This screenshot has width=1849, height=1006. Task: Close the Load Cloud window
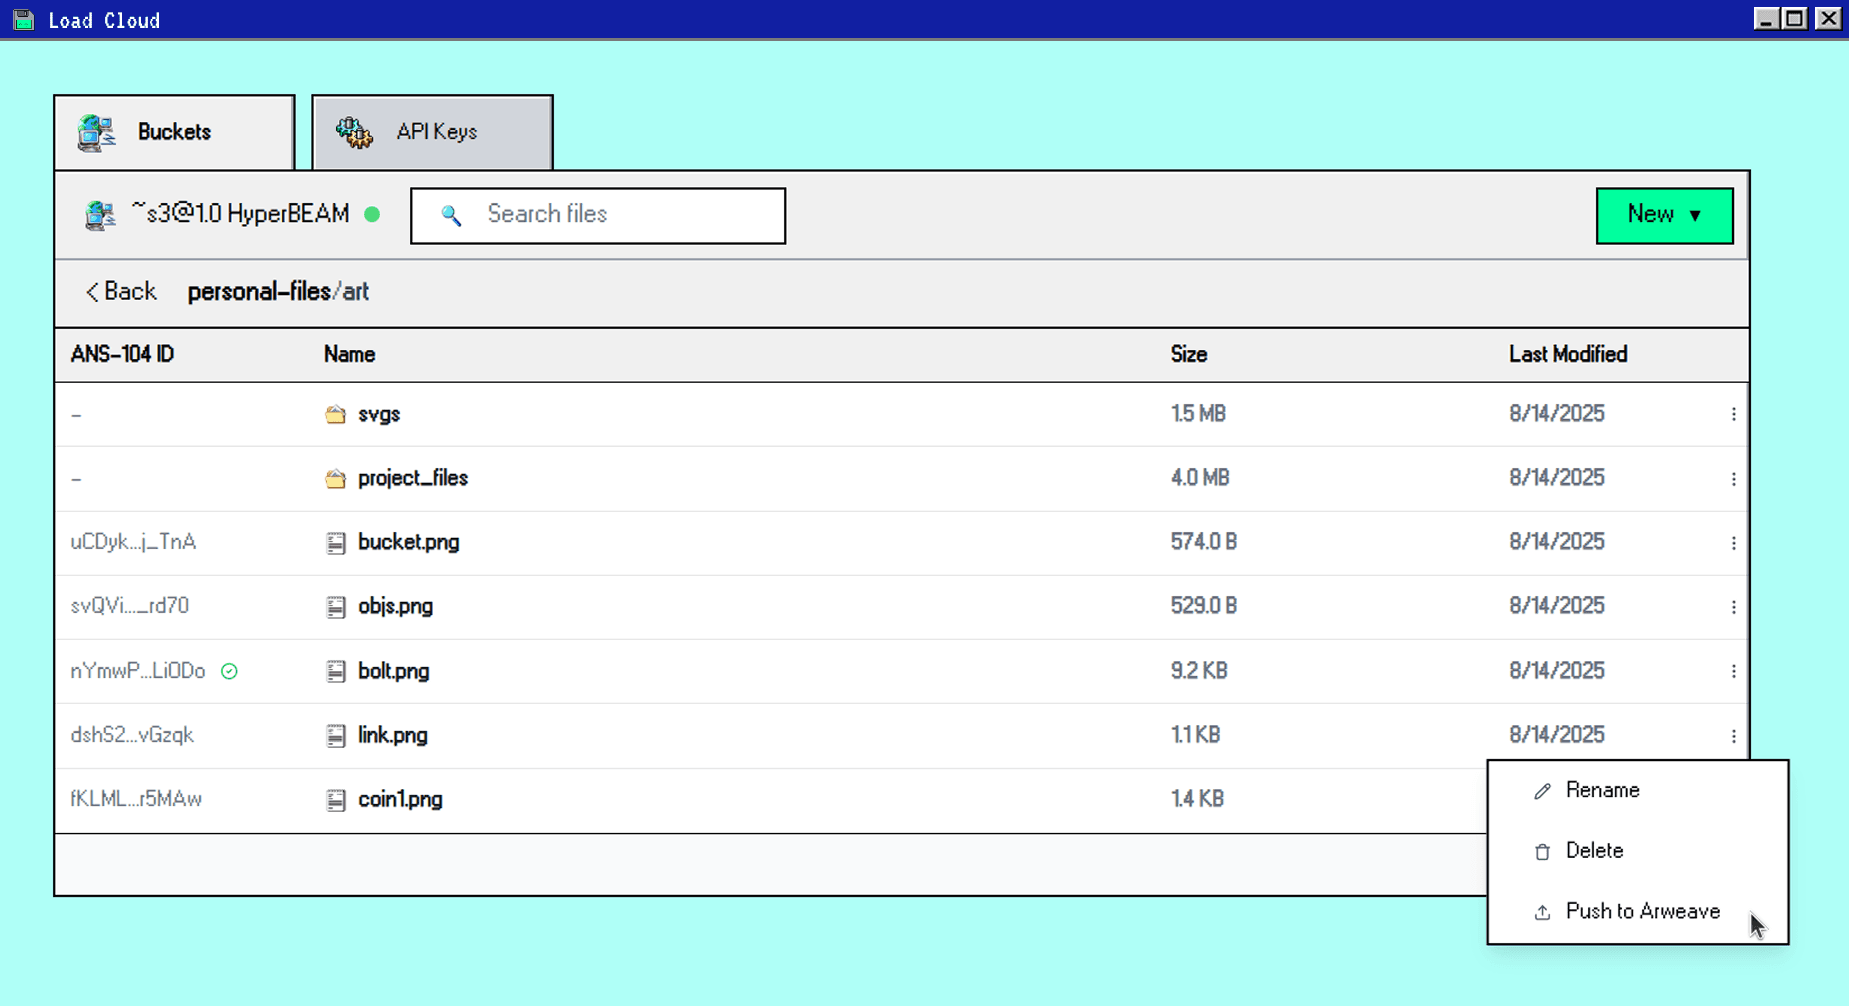pos(1828,18)
